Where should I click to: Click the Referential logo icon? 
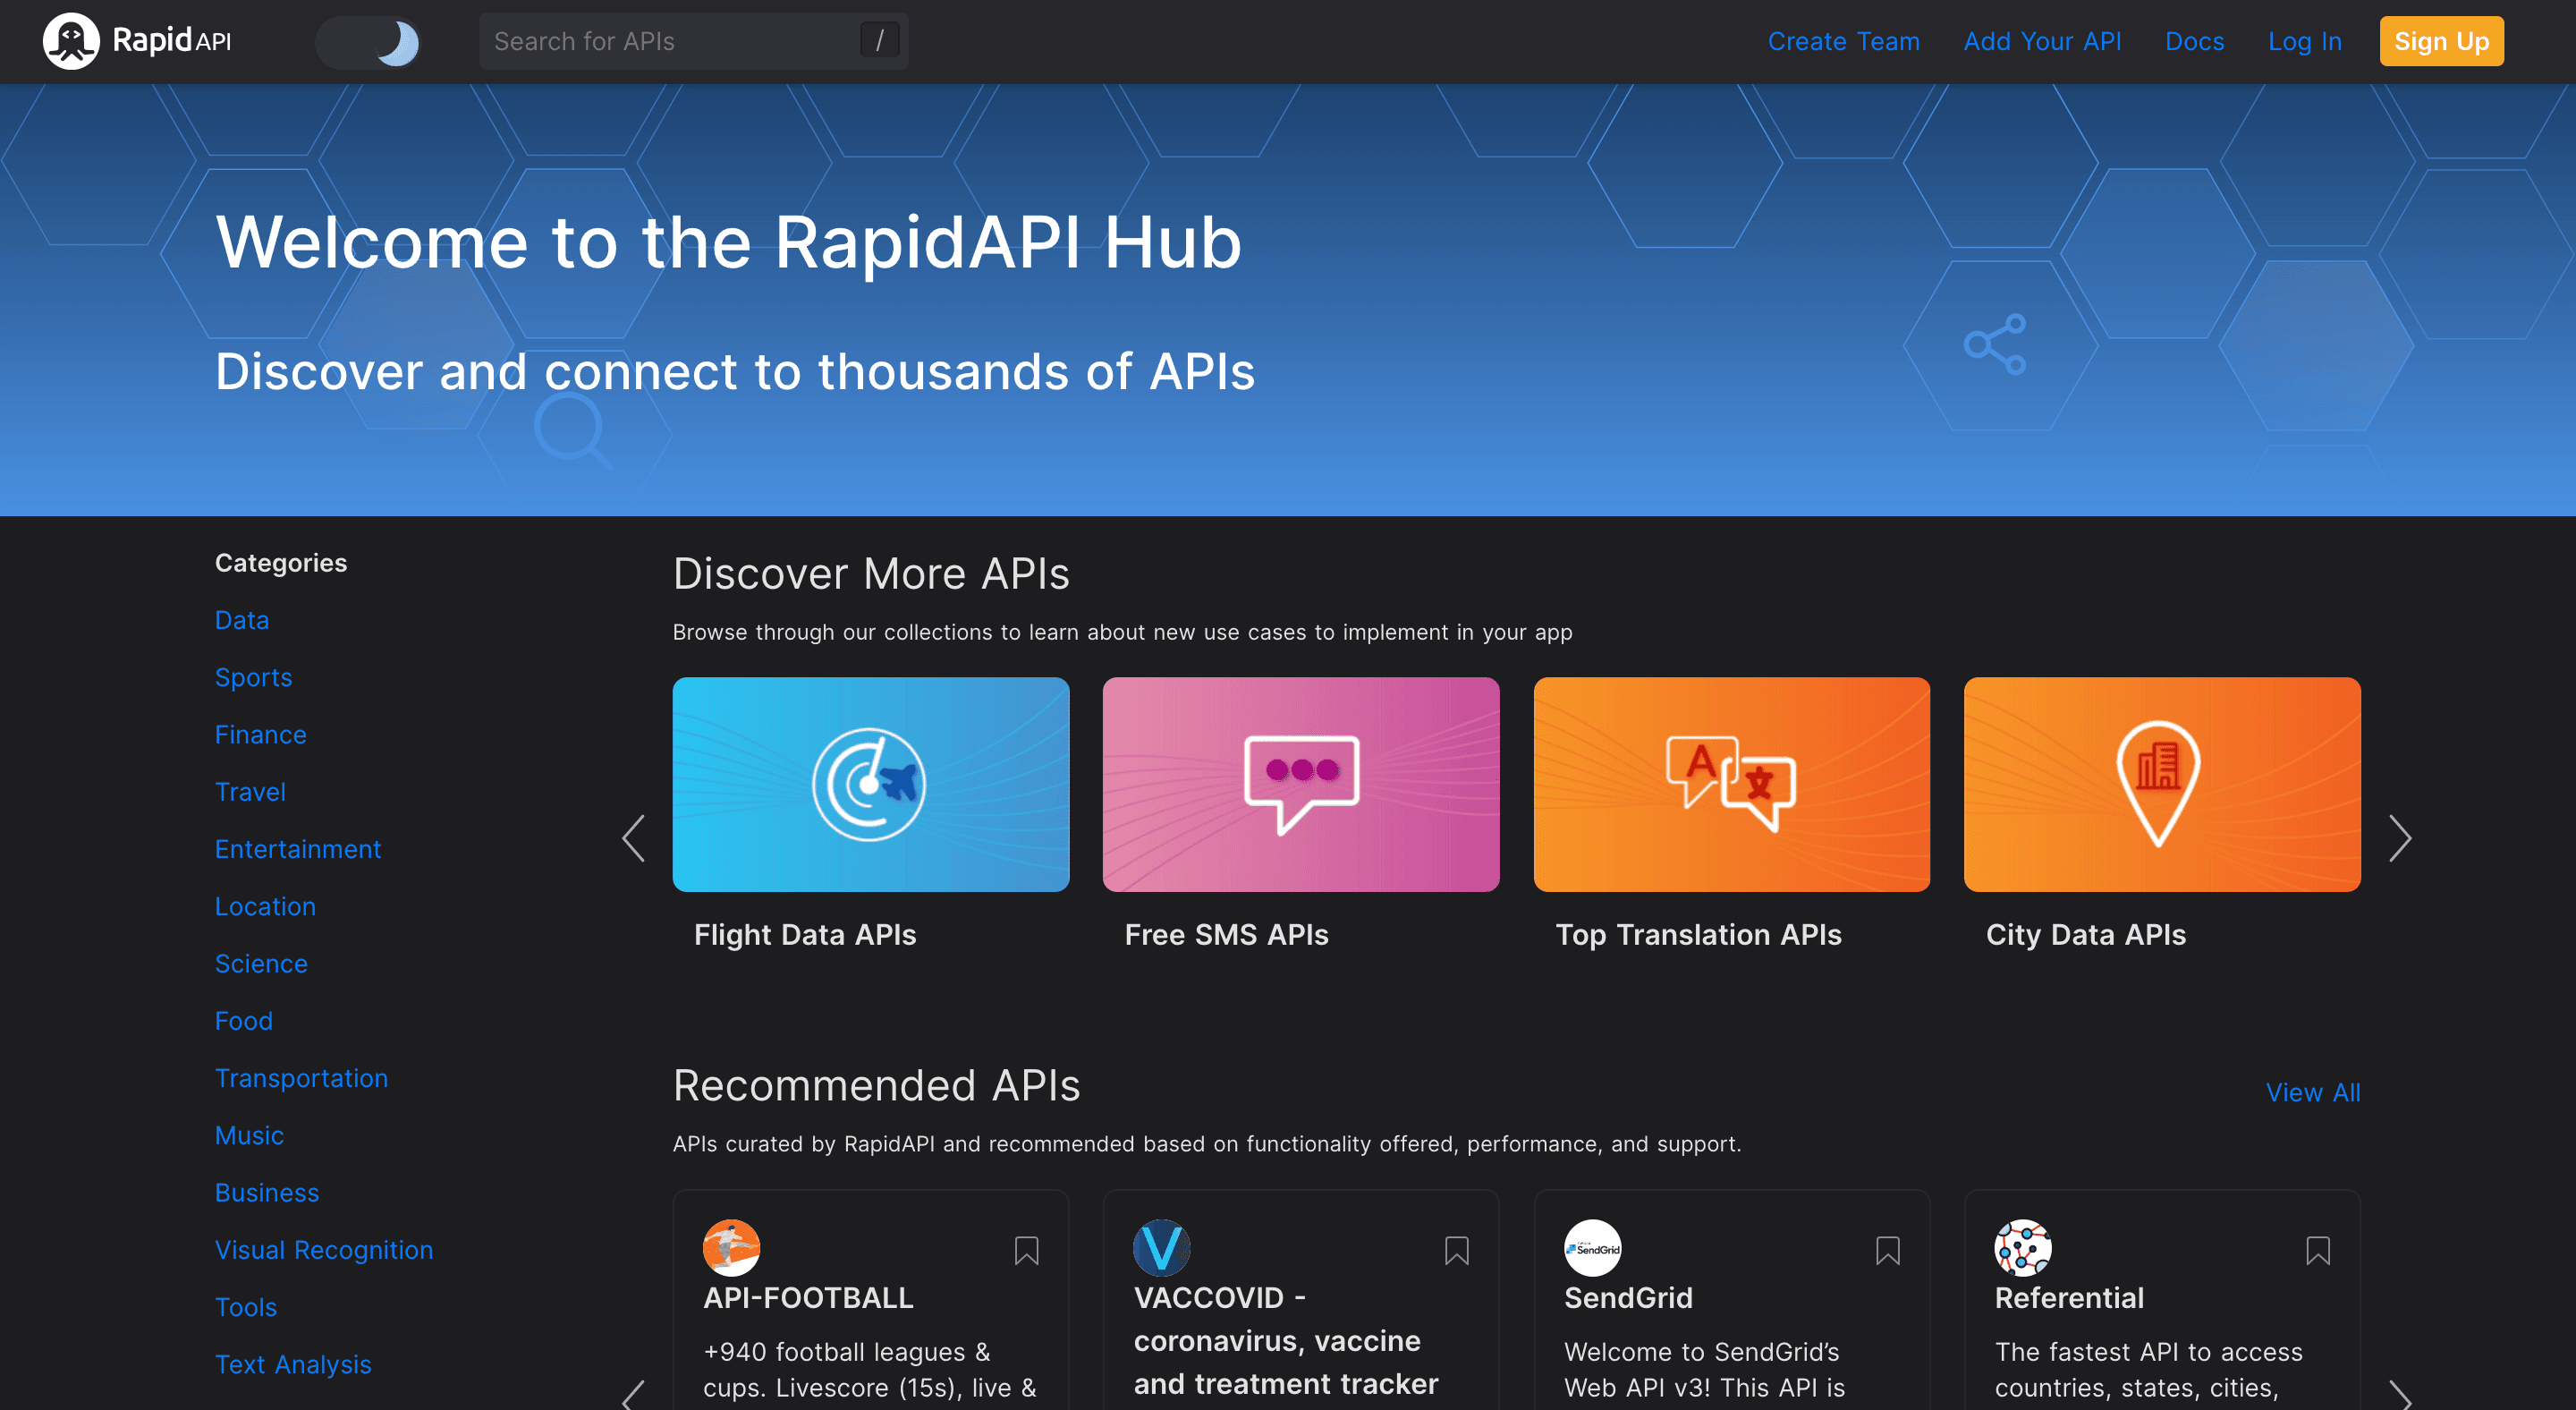(x=2023, y=1248)
